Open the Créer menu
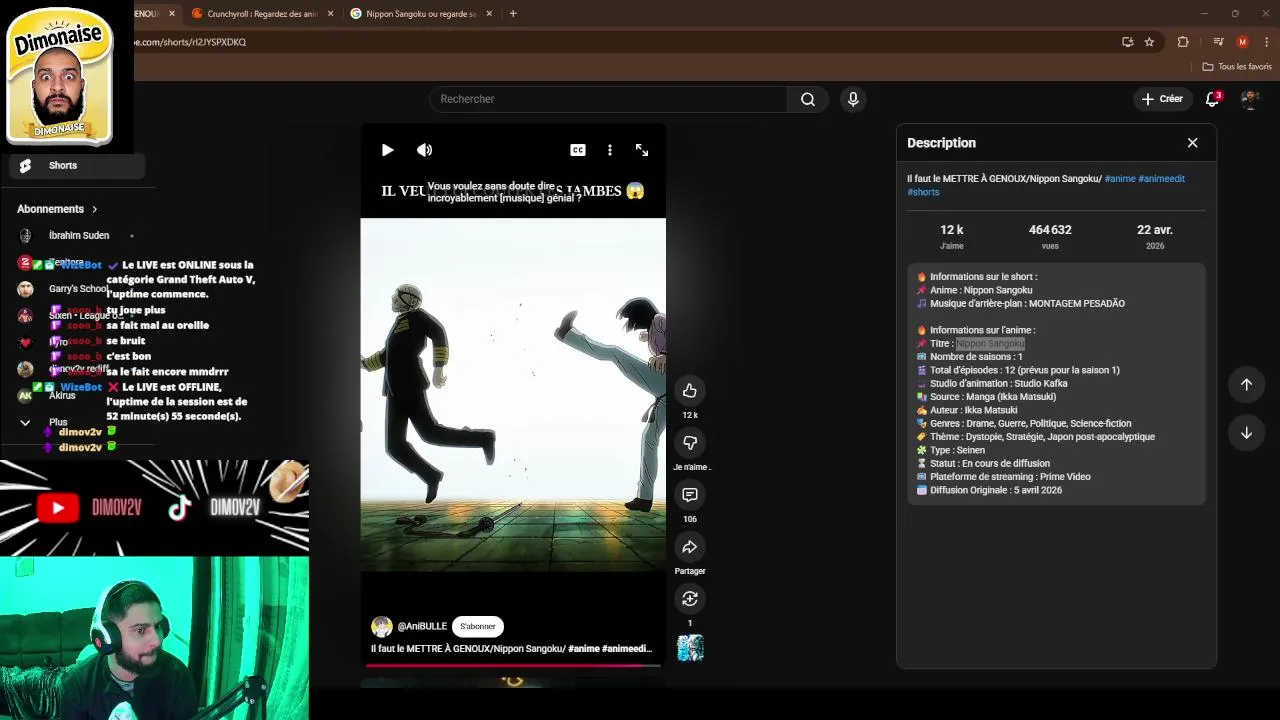The height and width of the screenshot is (720, 1280). click(1162, 99)
